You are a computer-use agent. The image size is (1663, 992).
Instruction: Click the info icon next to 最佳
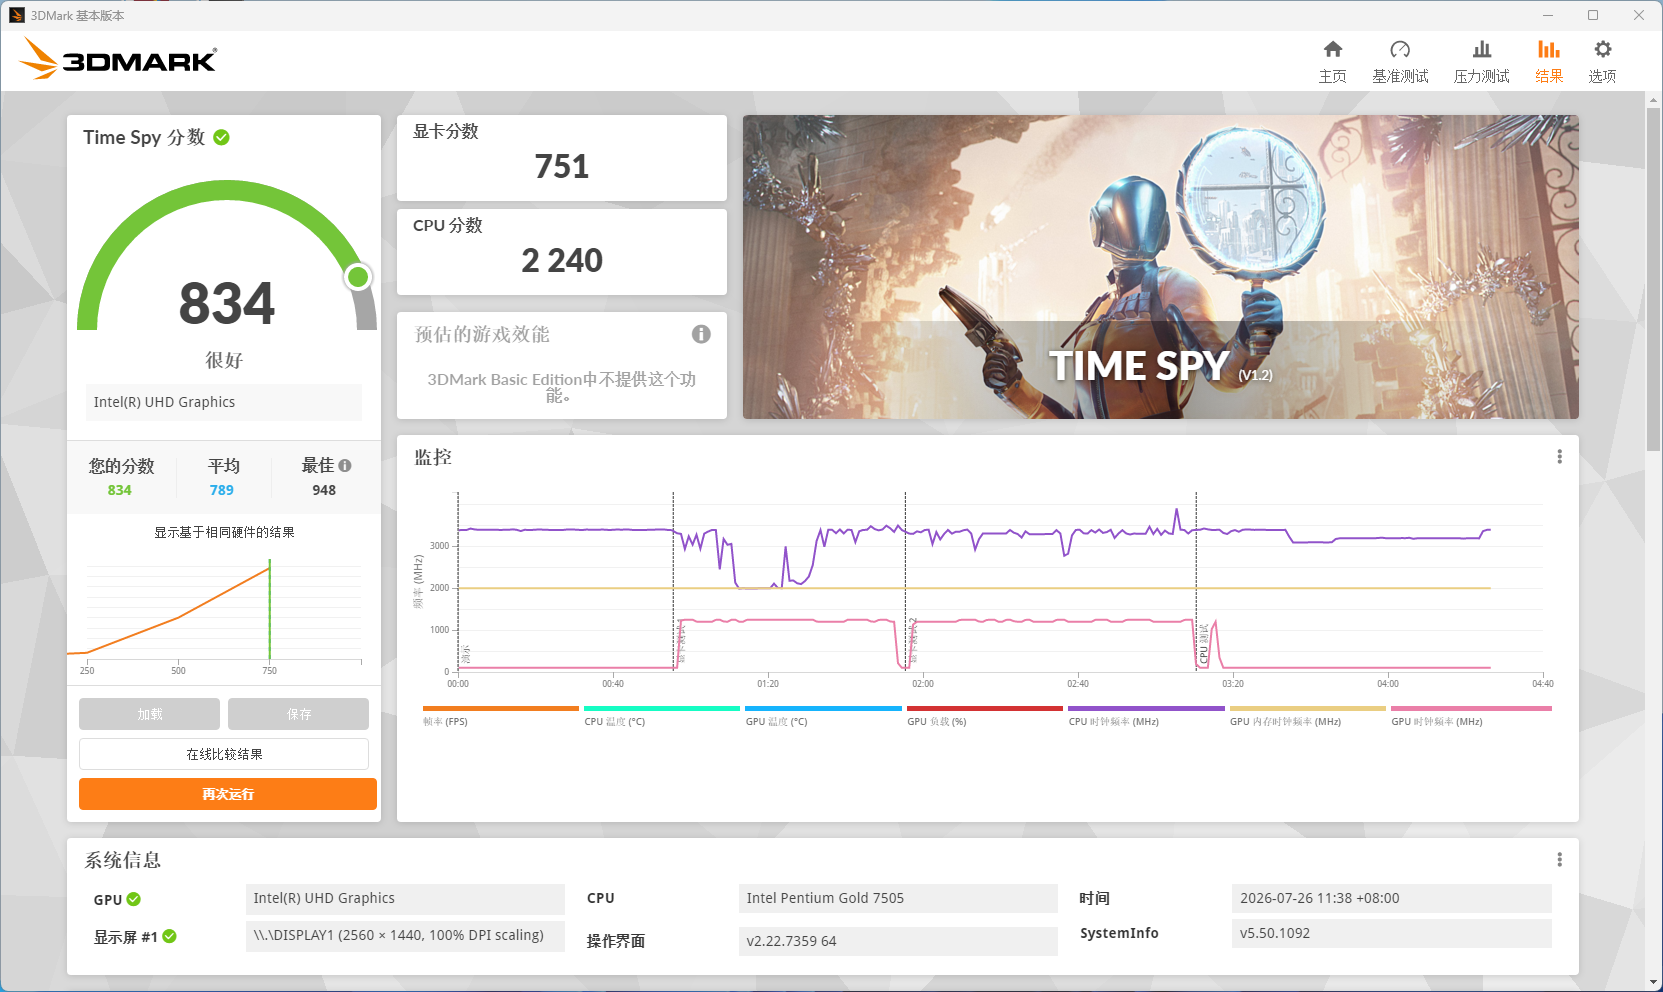pos(345,465)
